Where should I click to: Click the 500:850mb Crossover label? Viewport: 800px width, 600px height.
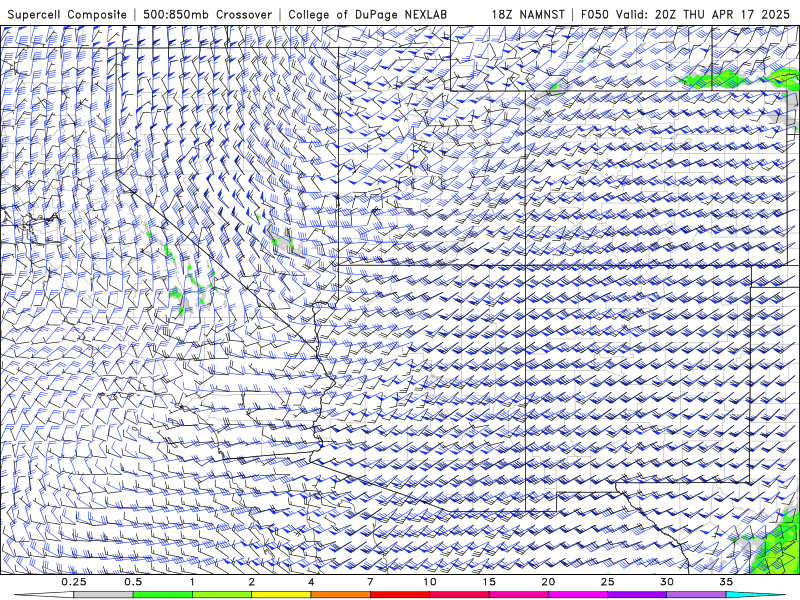click(208, 14)
